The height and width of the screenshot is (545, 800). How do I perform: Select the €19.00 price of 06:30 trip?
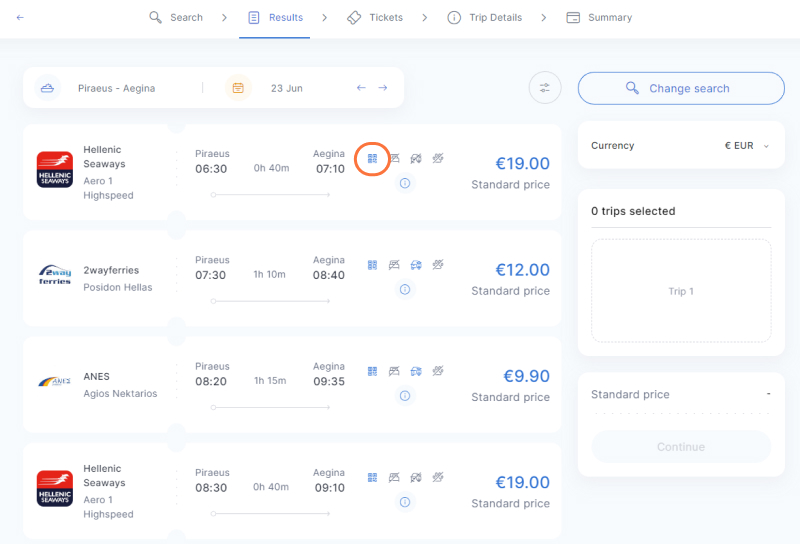point(522,164)
